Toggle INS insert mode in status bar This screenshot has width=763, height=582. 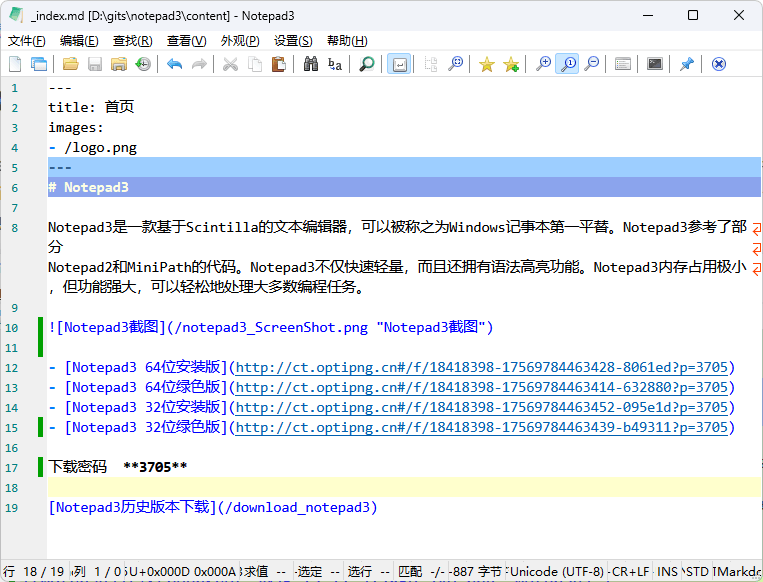pos(667,571)
